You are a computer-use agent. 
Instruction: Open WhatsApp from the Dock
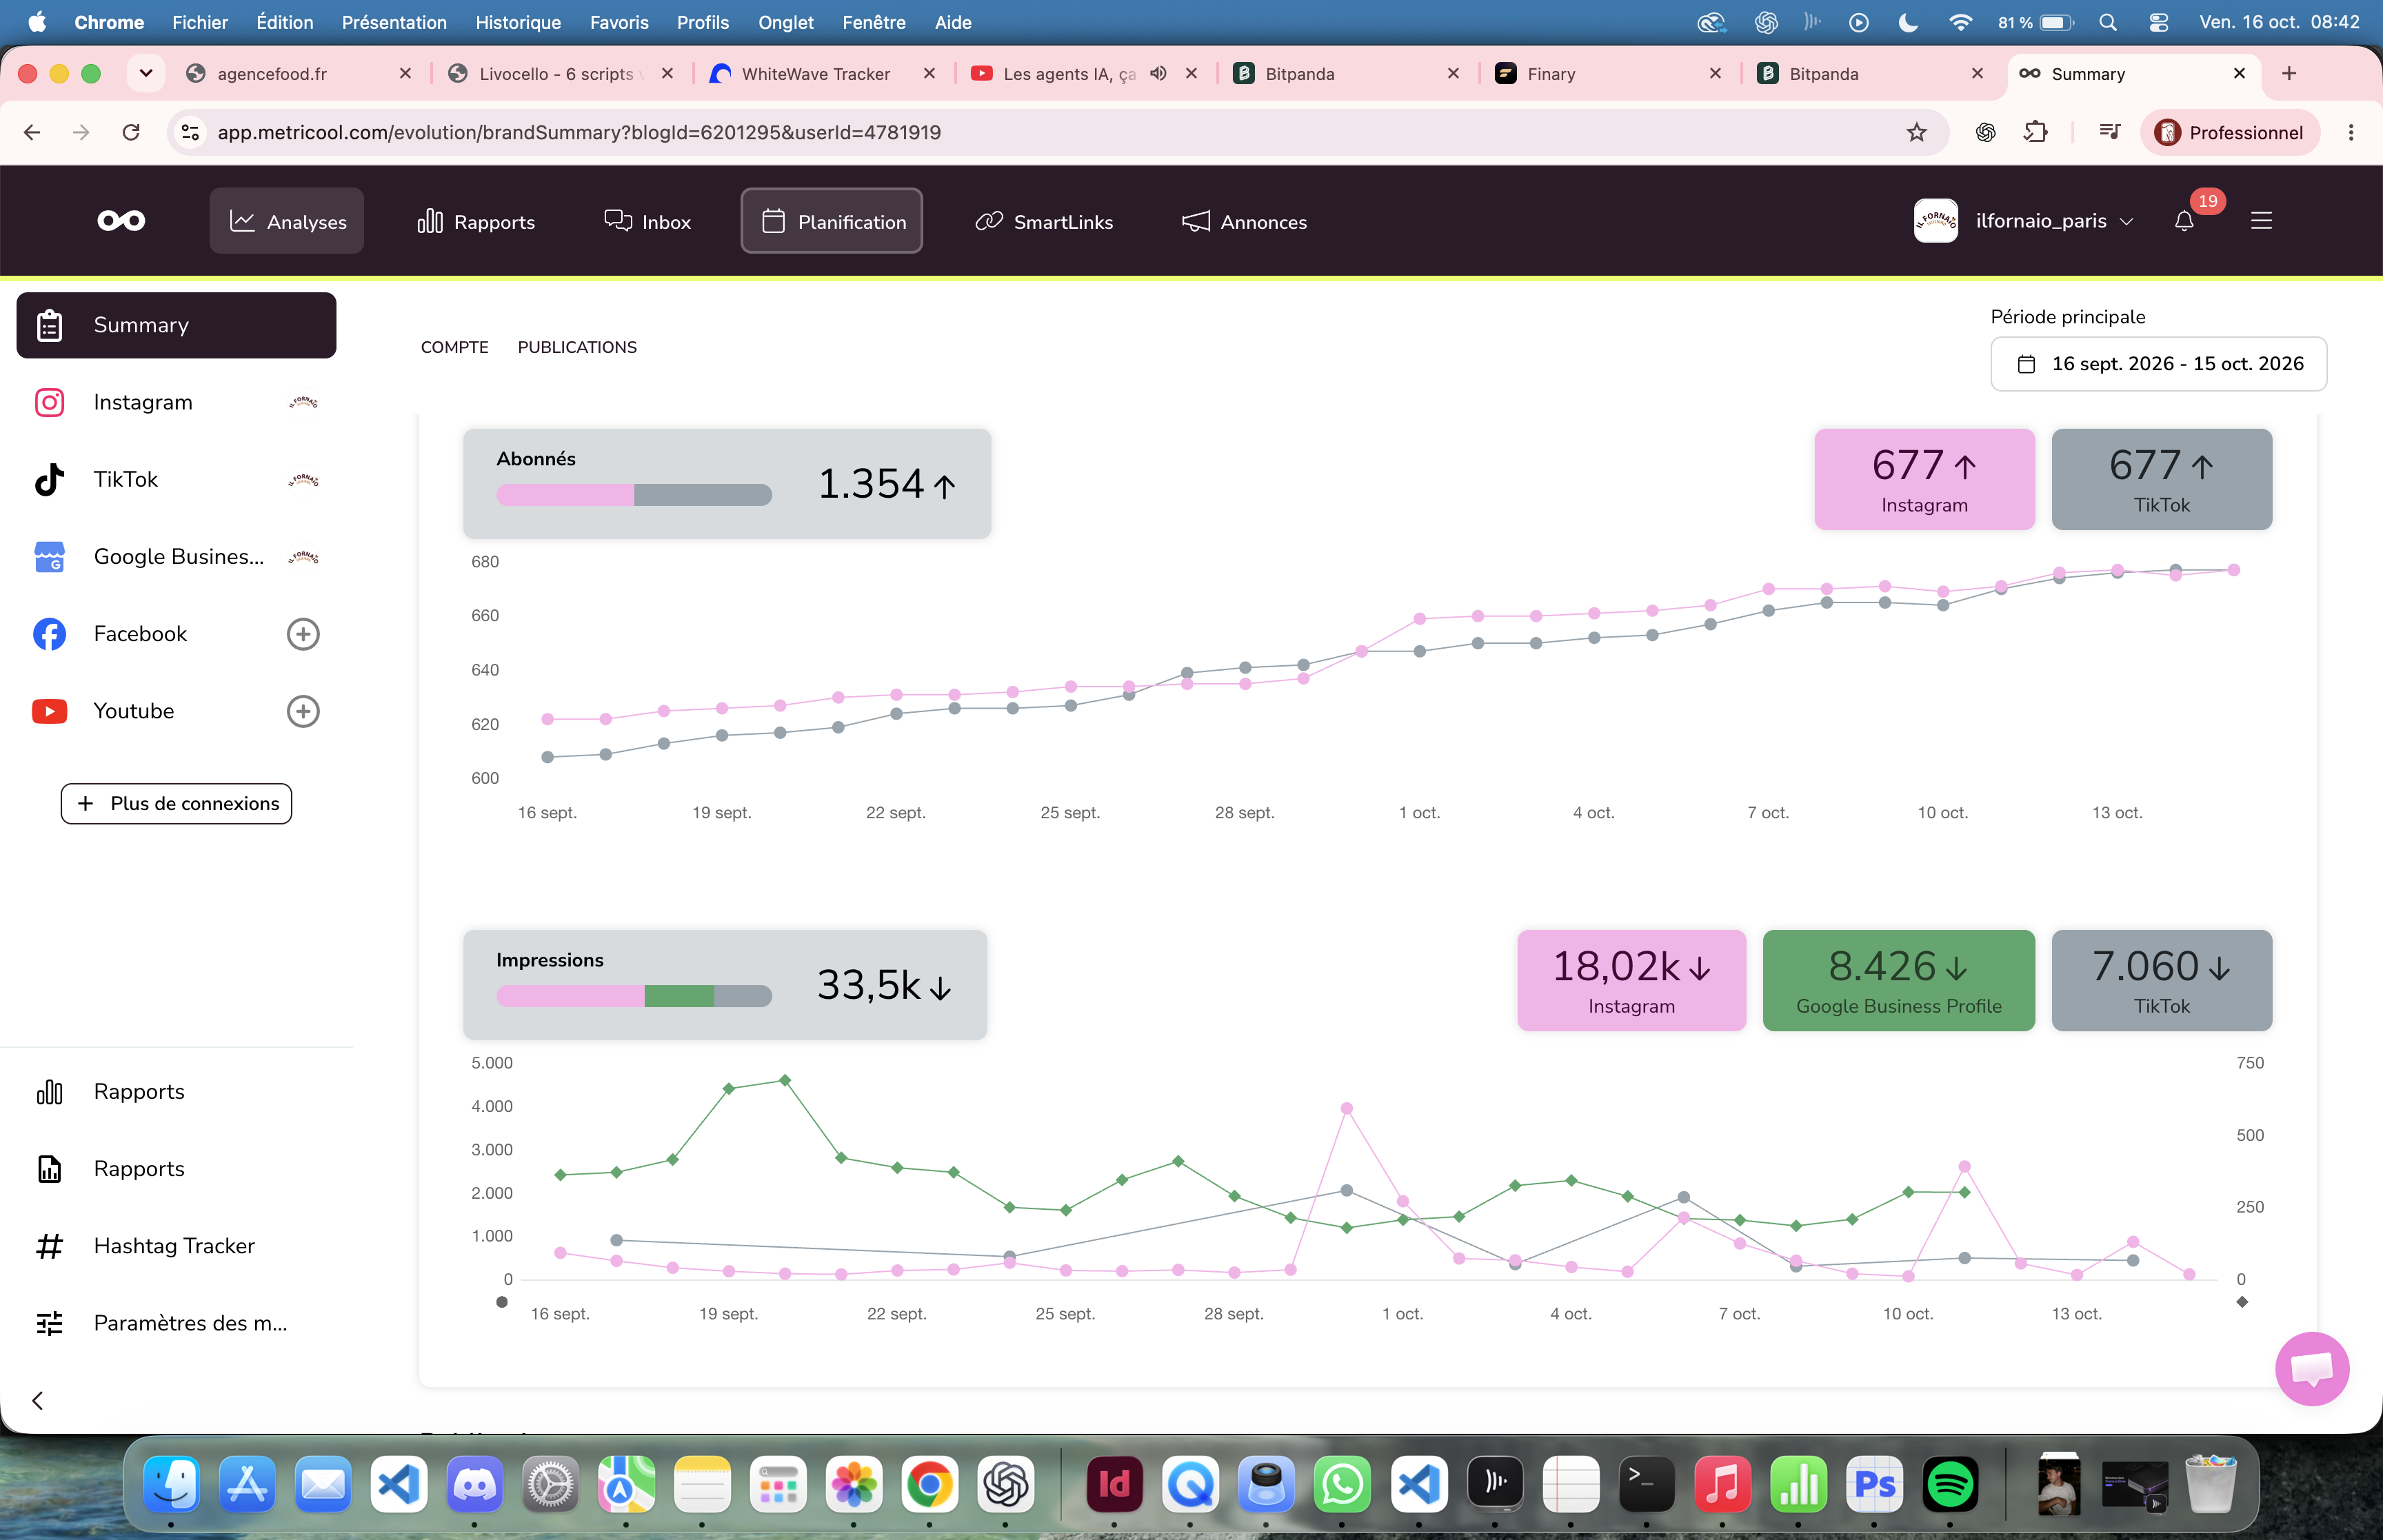[x=1341, y=1484]
